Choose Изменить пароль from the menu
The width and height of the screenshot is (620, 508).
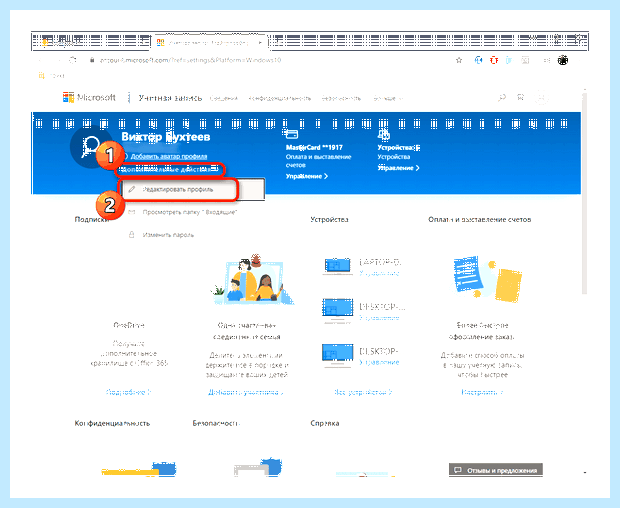pyautogui.click(x=168, y=235)
